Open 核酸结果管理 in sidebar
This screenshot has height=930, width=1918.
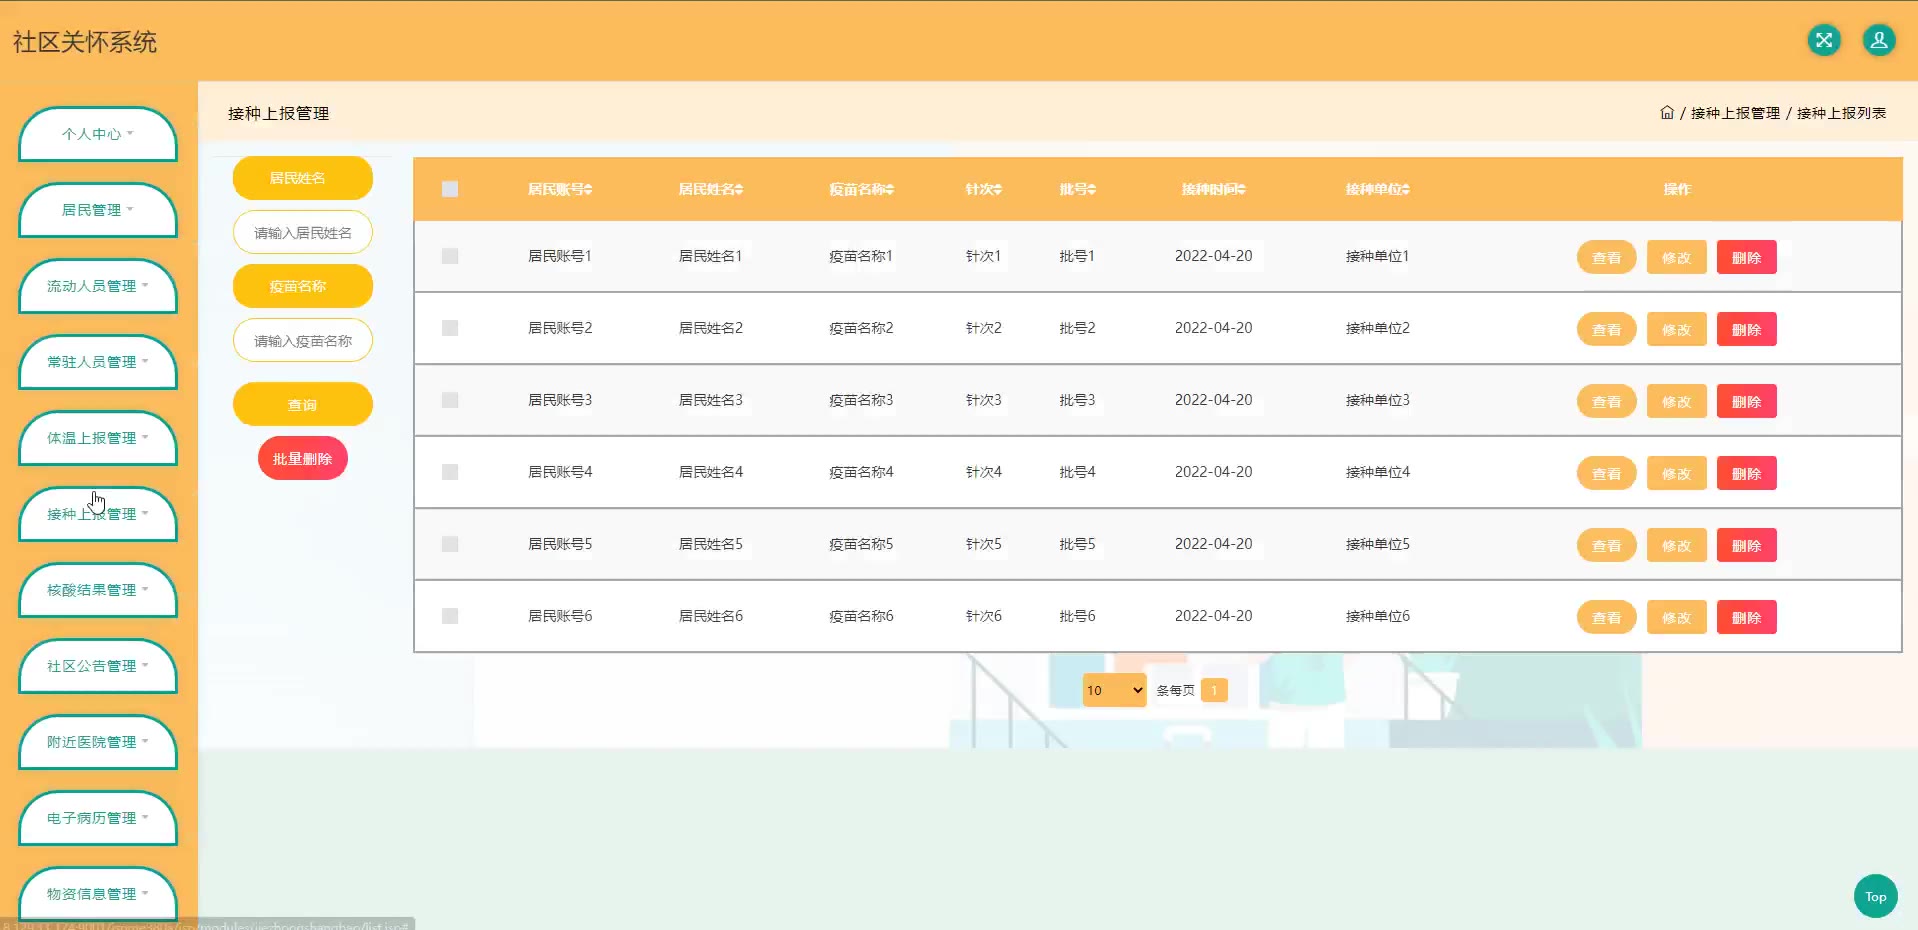[97, 590]
